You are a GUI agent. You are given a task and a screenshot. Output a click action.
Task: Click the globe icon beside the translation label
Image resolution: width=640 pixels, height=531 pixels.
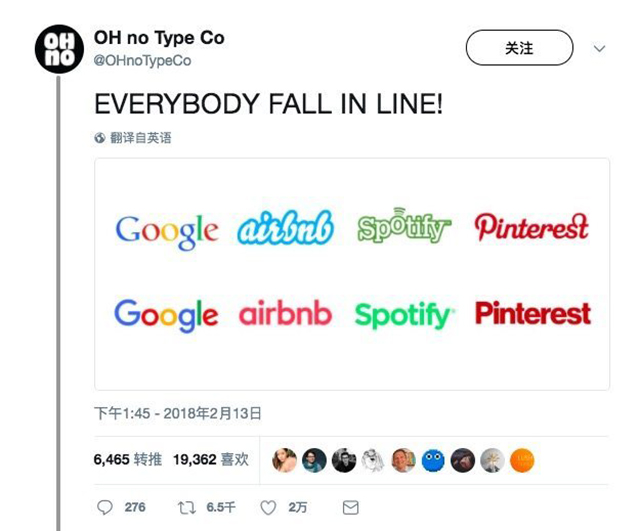100,138
